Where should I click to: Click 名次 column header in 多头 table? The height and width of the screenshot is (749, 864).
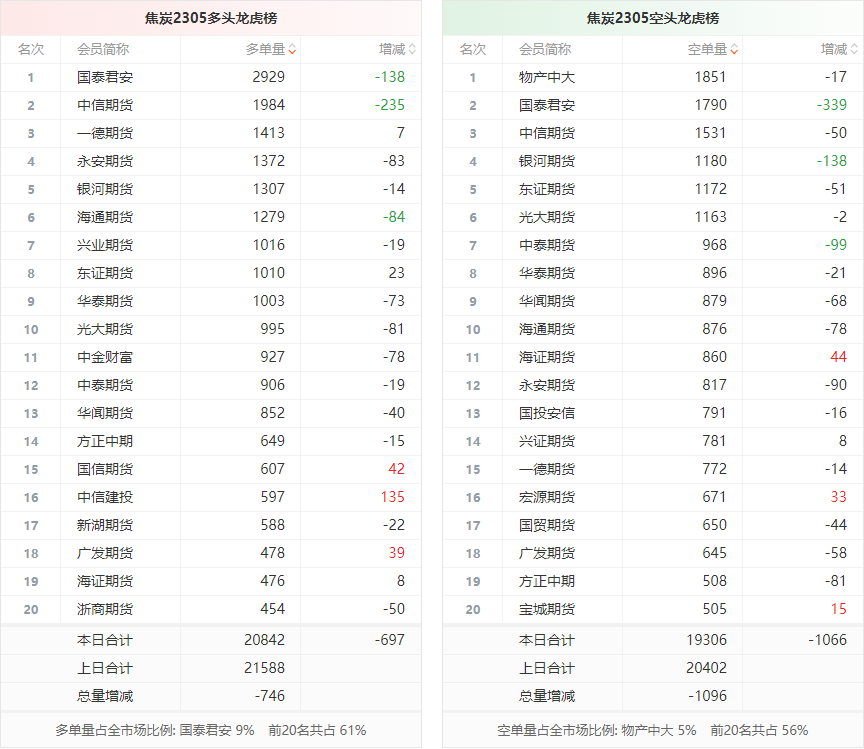[30, 49]
